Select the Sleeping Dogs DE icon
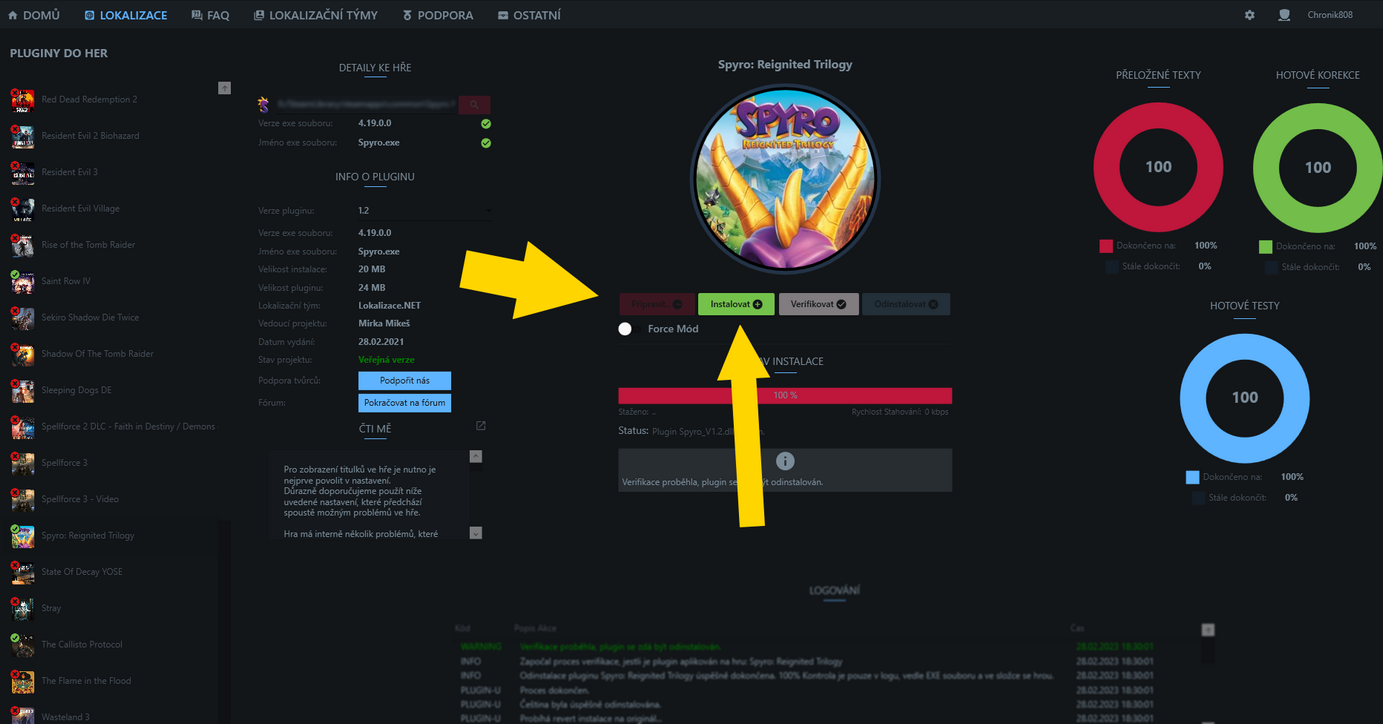The height and width of the screenshot is (724, 1383). click(22, 391)
